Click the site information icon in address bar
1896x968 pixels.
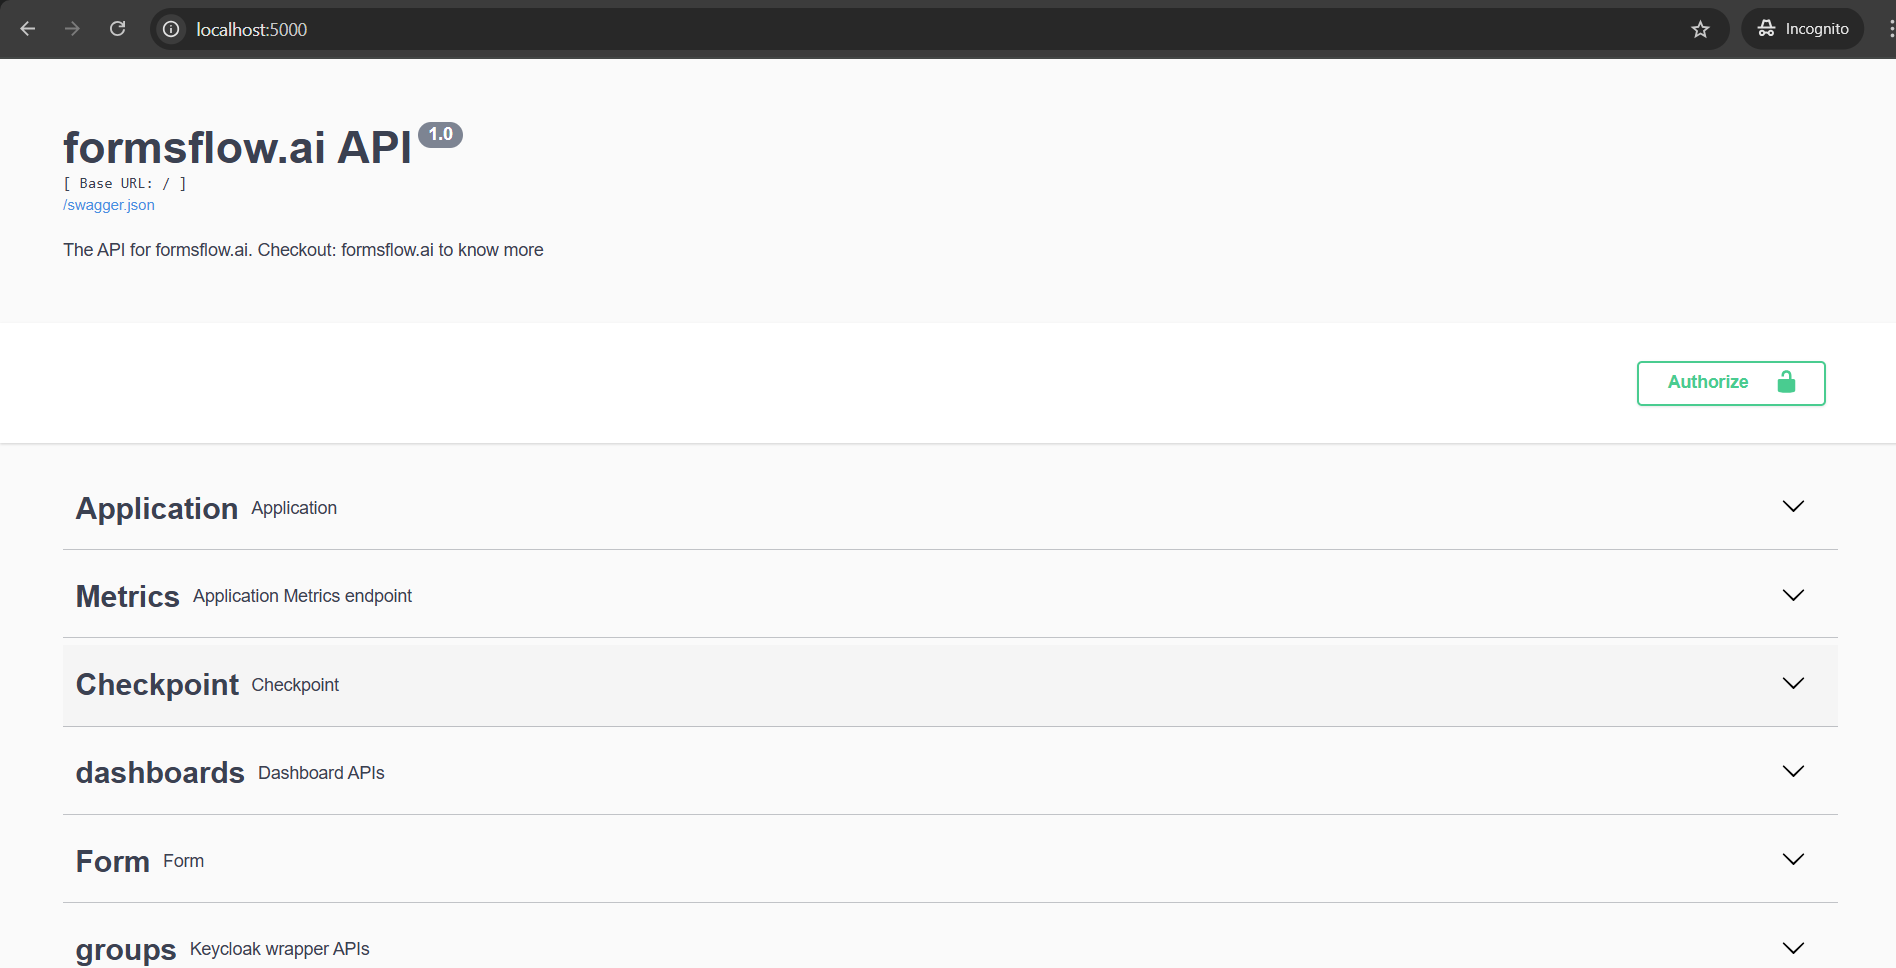(x=171, y=29)
